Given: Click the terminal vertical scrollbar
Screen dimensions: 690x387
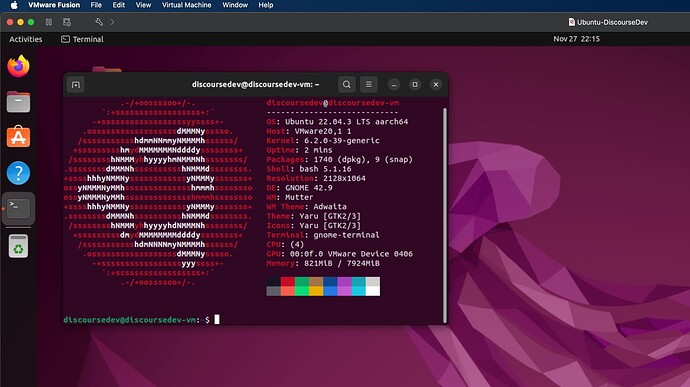Looking at the screenshot, I should (x=445, y=215).
